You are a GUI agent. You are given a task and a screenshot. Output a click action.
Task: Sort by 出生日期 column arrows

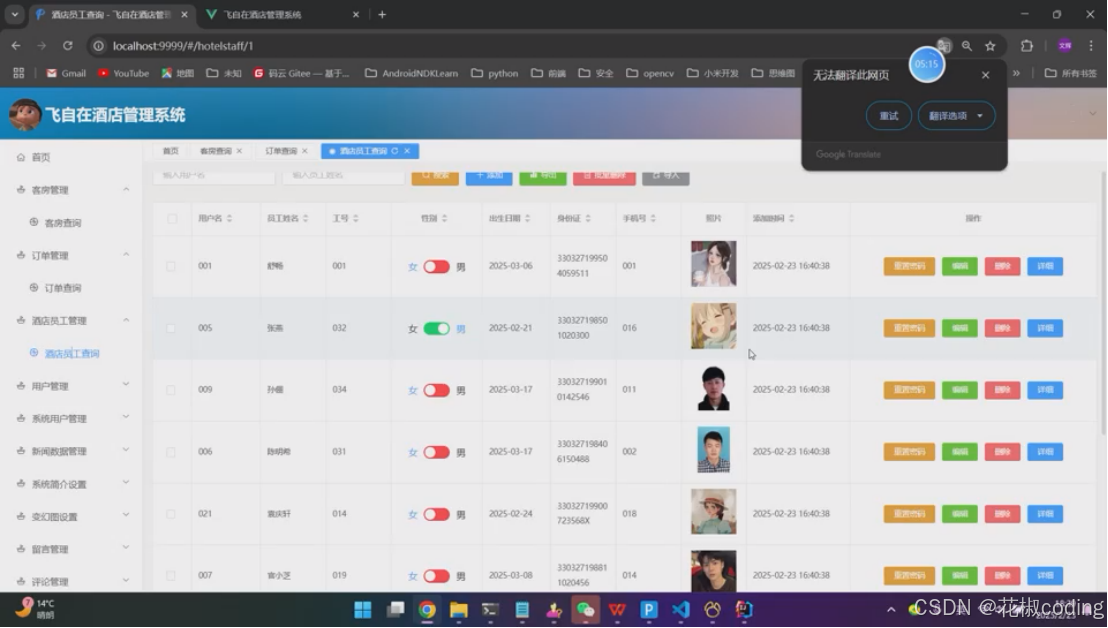pos(527,219)
